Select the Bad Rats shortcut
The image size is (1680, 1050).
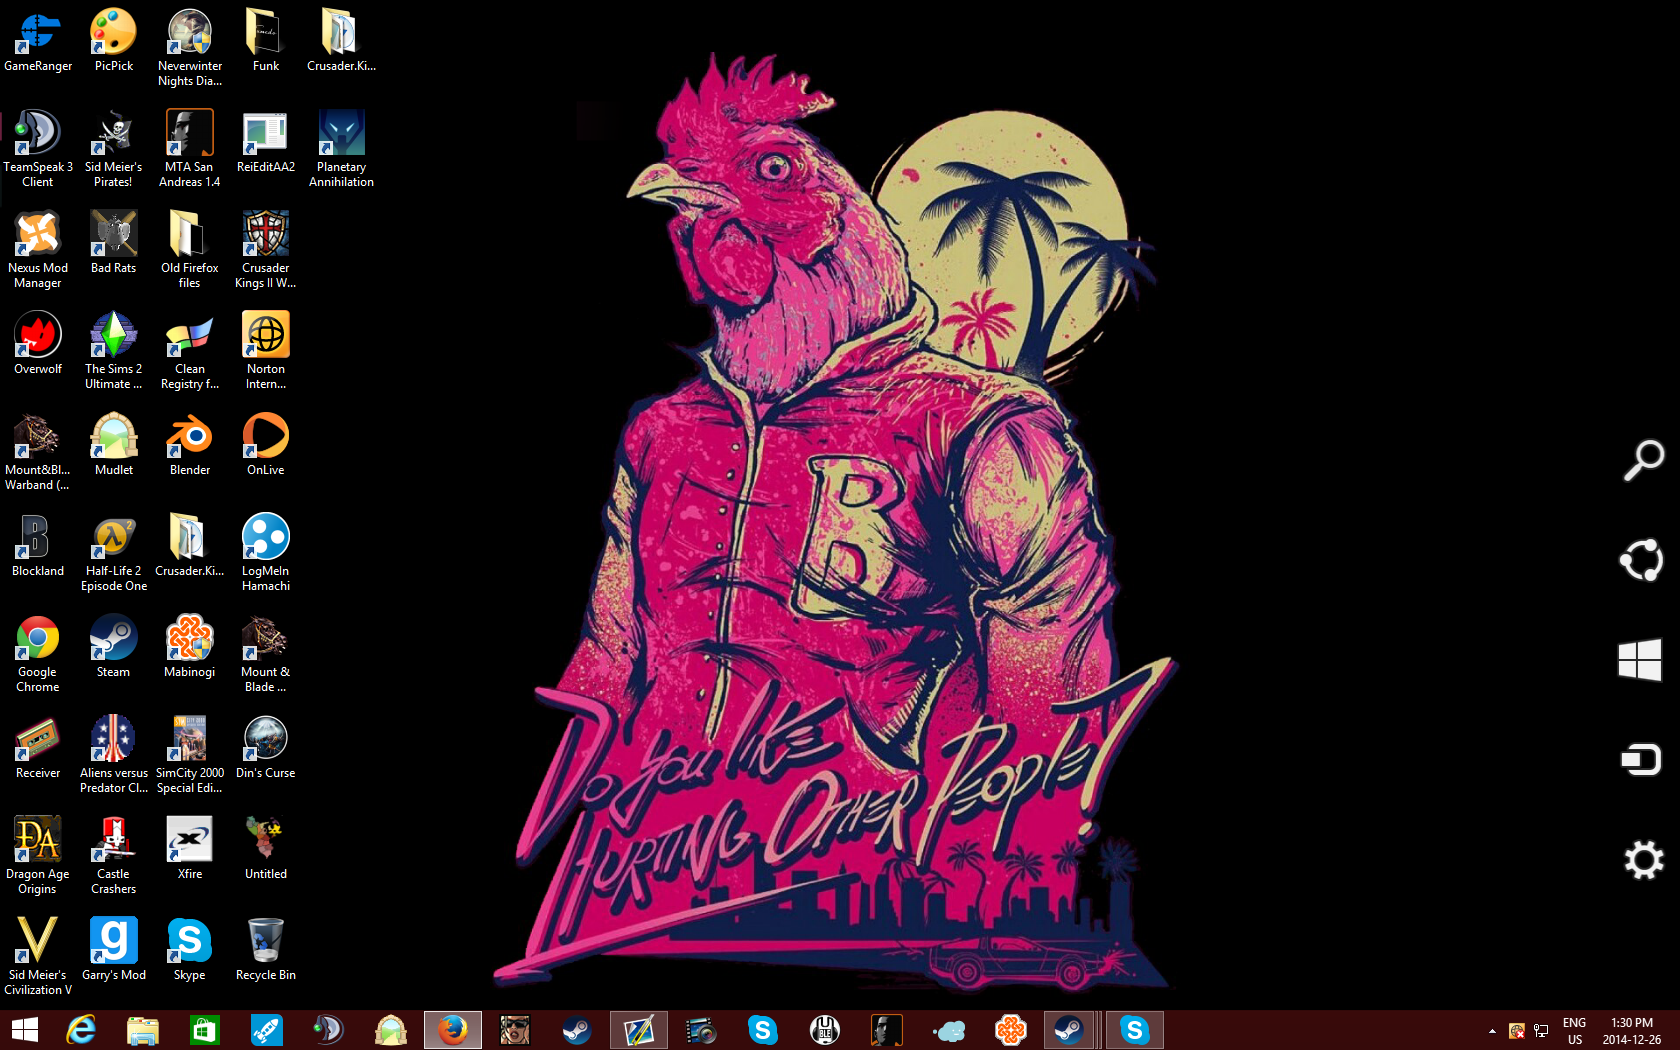click(114, 243)
